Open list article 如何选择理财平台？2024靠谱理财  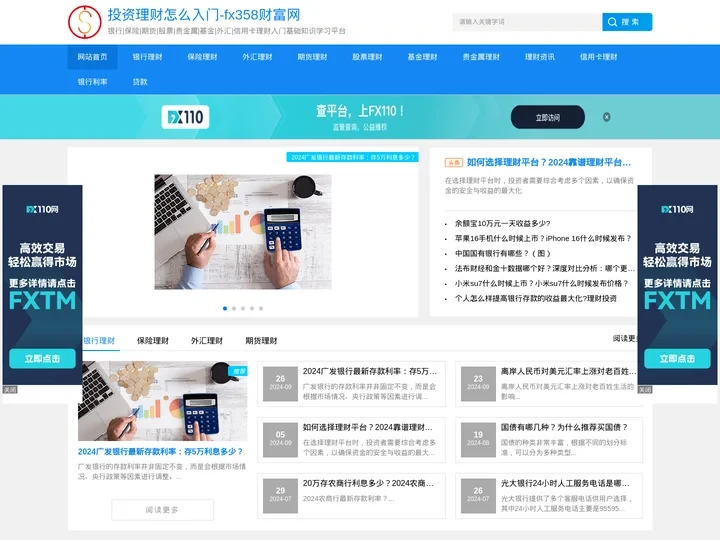click(367, 427)
